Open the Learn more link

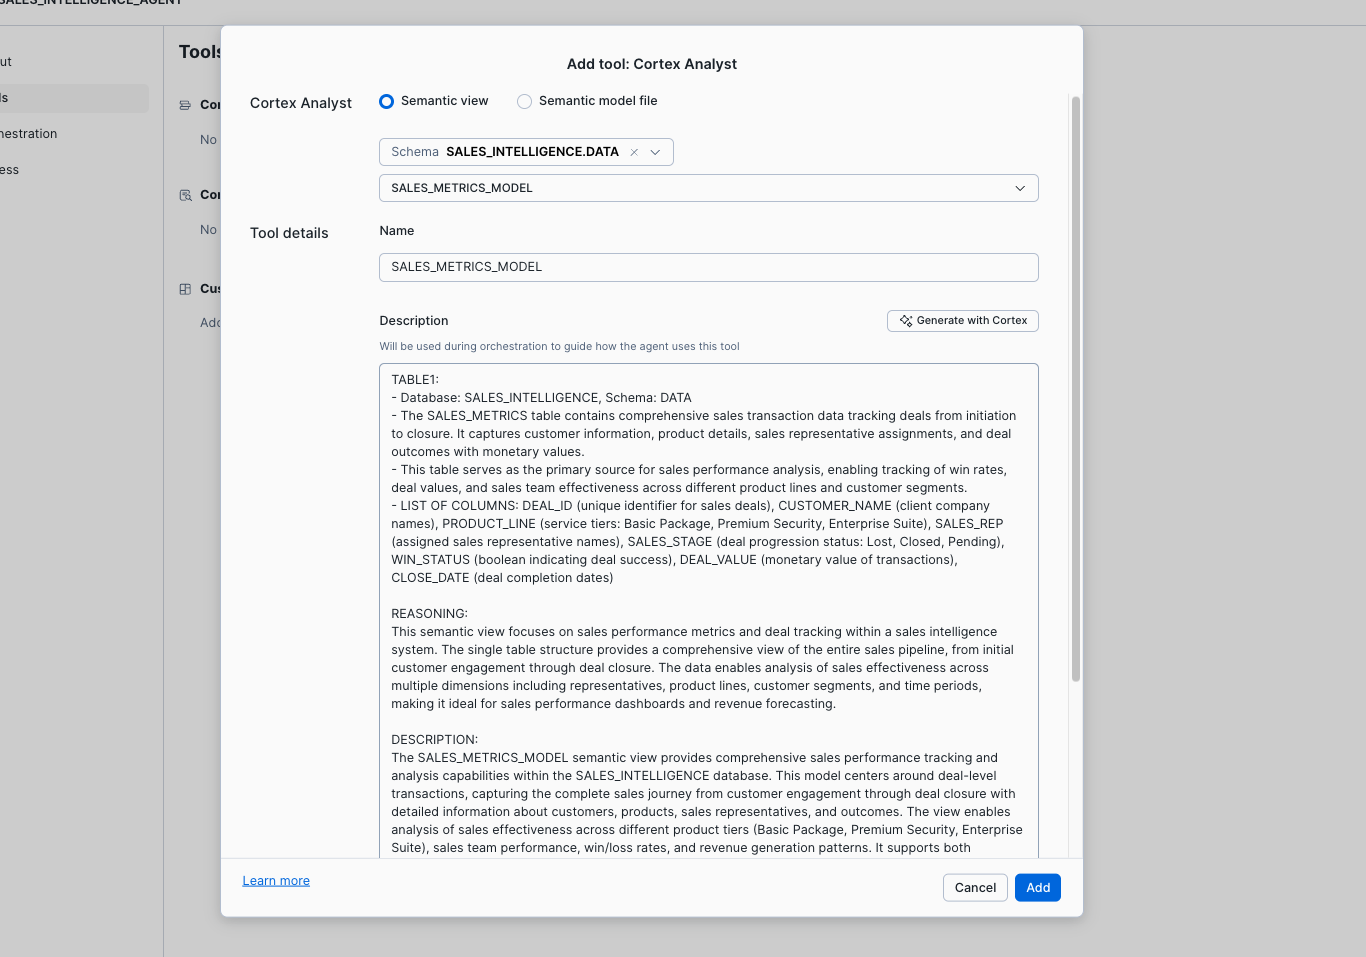click(276, 881)
